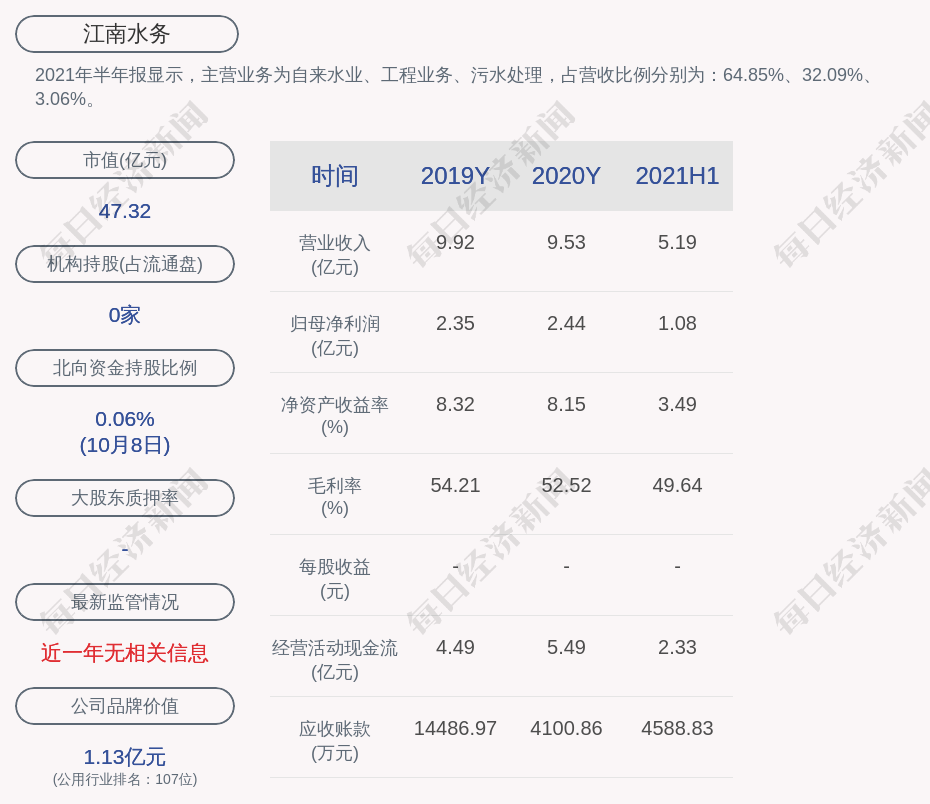Open the 最新监管情况 label
Viewport: 930px width, 804px height.
click(x=125, y=602)
